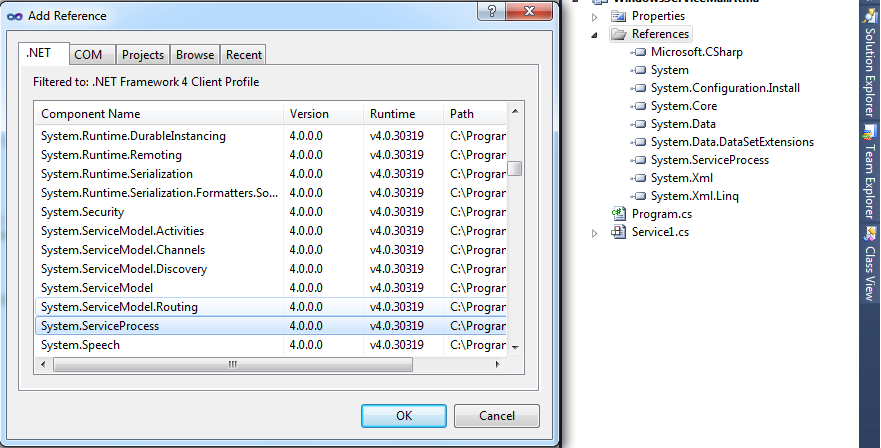Viewport: 881px width, 448px height.
Task: Click the vertical scrollbar down arrow
Action: click(515, 348)
